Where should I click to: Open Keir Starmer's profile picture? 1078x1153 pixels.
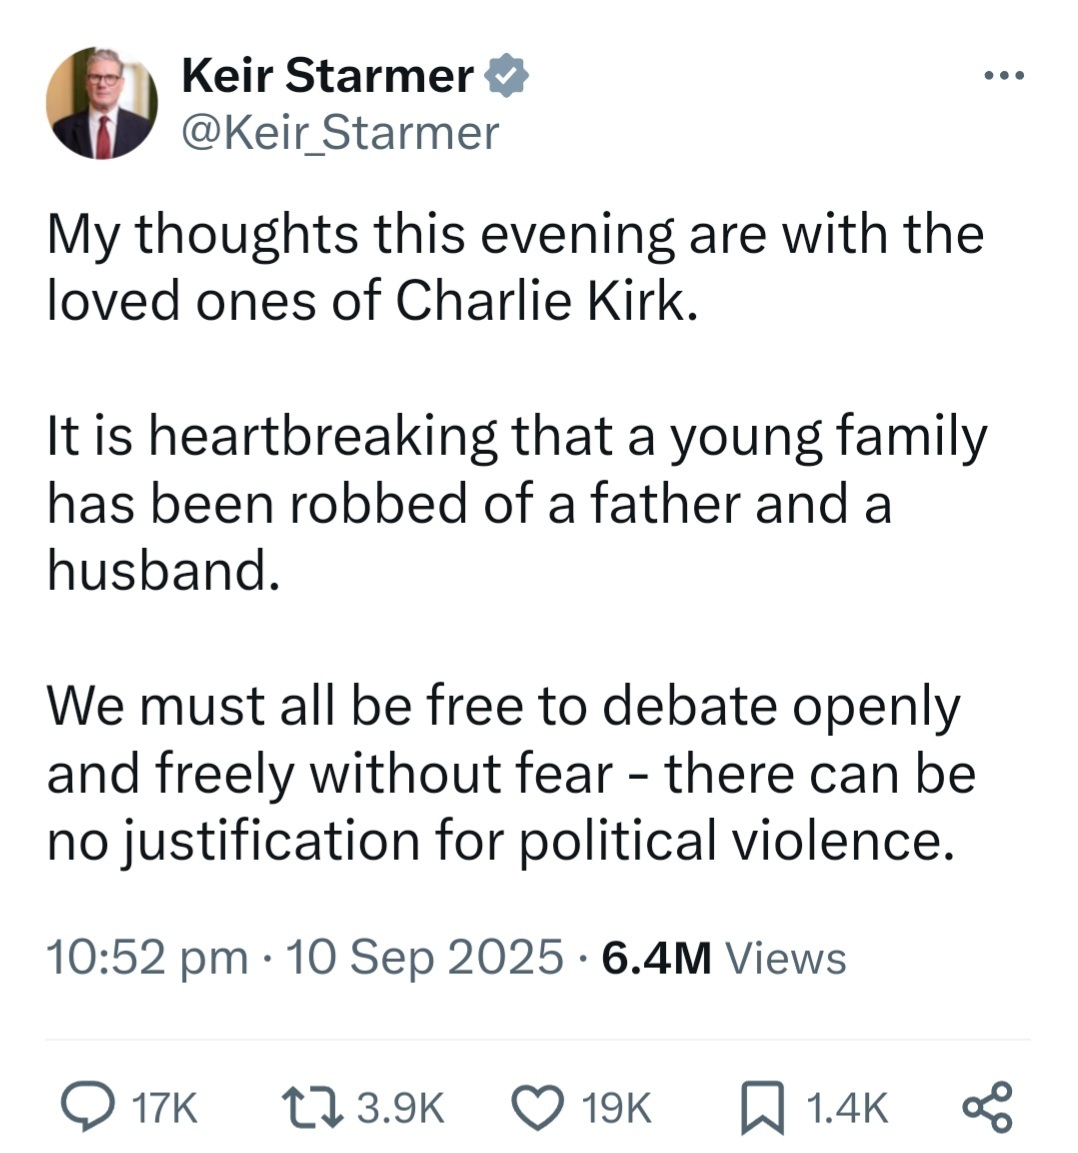[x=101, y=104]
